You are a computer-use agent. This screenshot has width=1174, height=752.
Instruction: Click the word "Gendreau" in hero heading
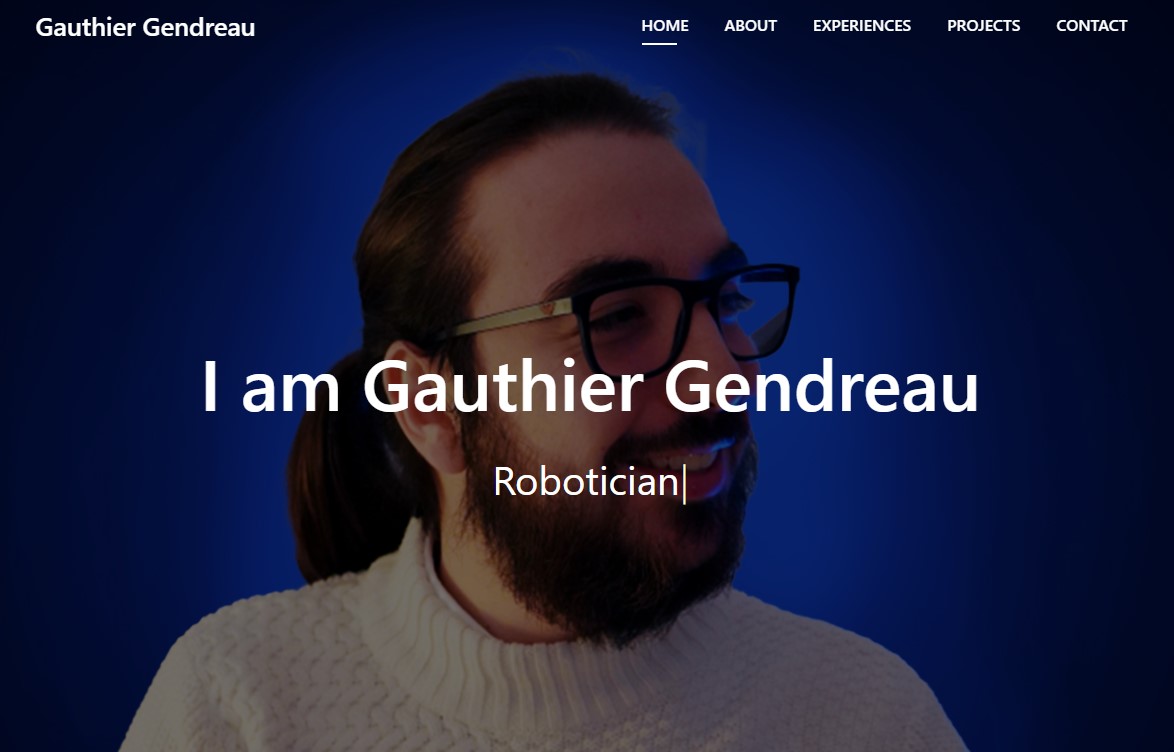click(x=821, y=387)
